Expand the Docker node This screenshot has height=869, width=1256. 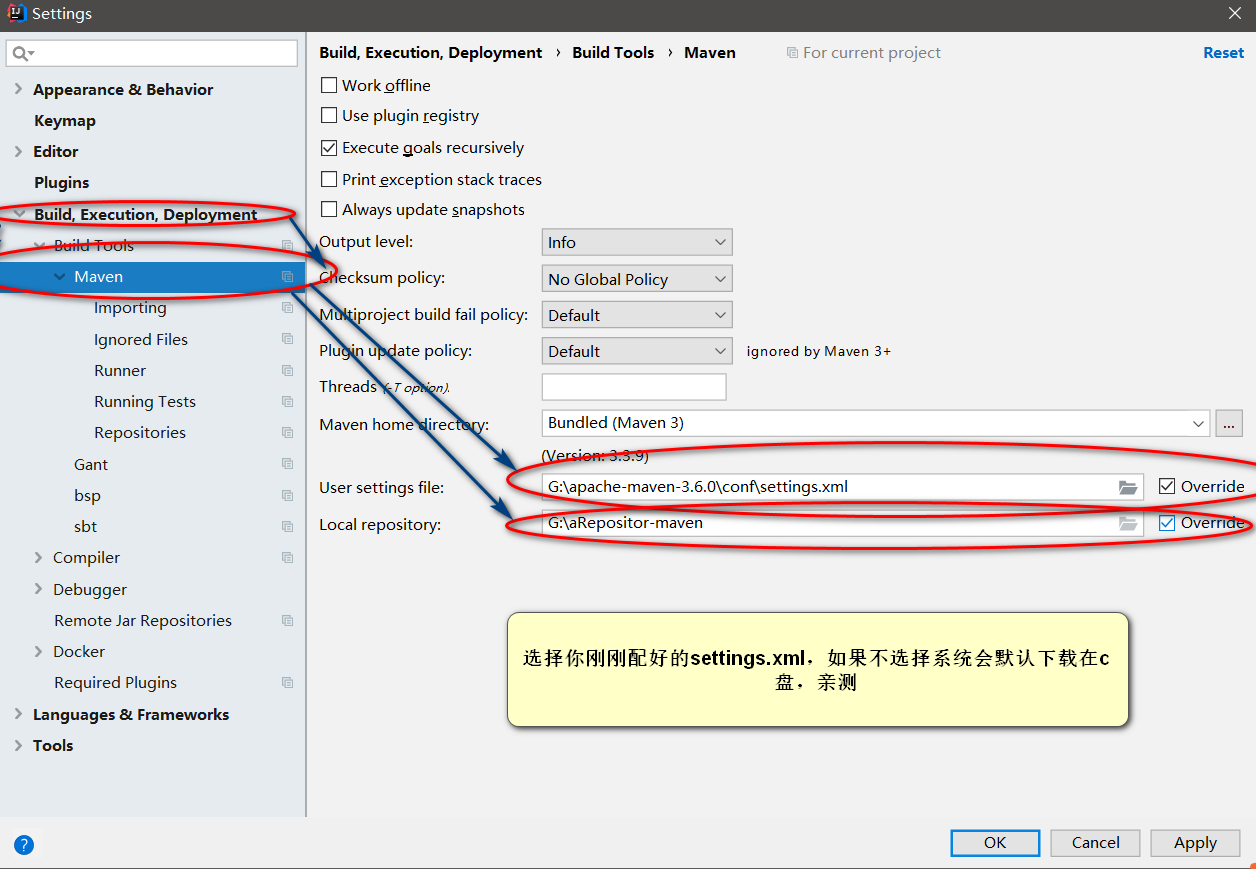38,651
